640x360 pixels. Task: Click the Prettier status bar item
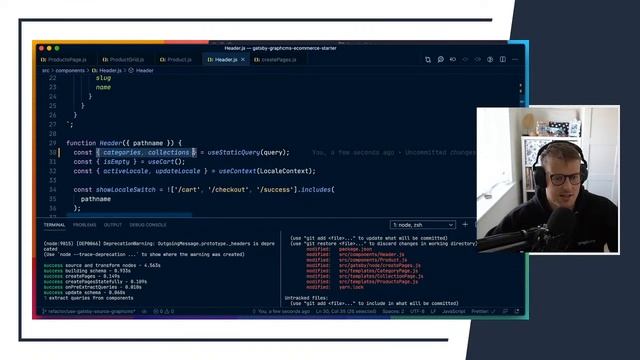[483, 311]
